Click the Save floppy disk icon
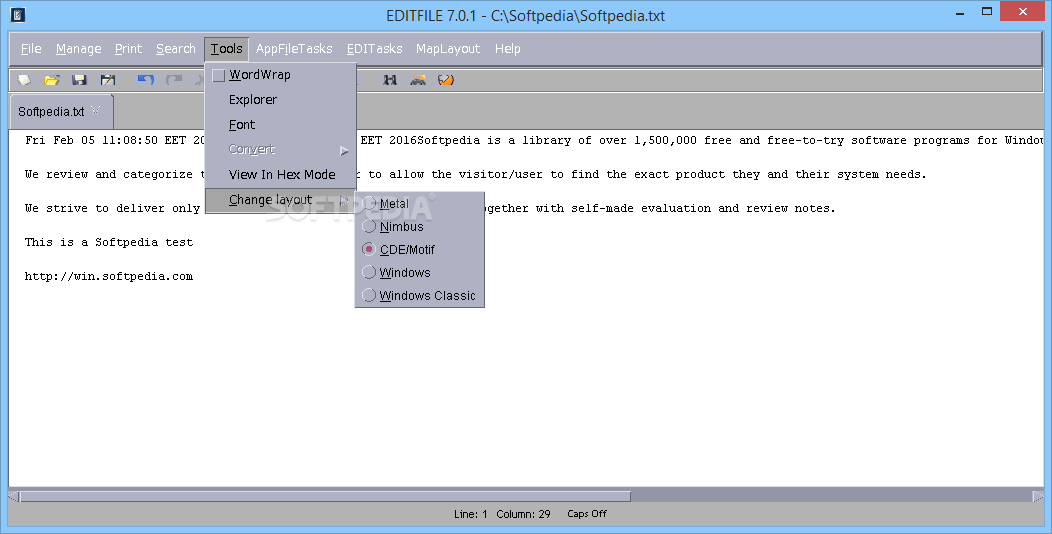This screenshot has height=534, width=1052. 79,80
